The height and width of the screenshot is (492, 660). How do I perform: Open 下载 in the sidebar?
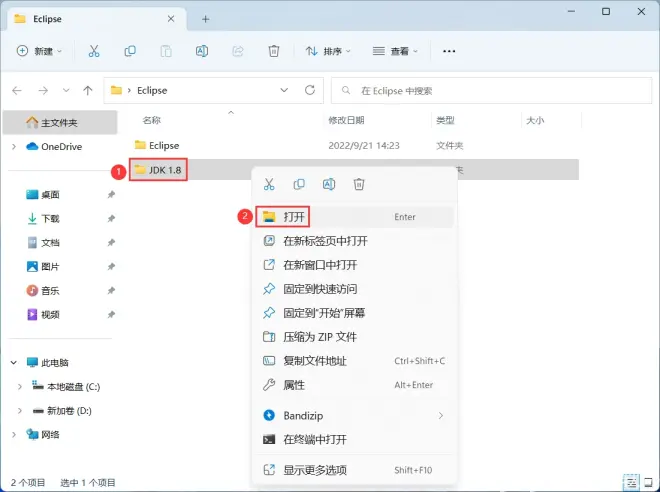(x=50, y=218)
